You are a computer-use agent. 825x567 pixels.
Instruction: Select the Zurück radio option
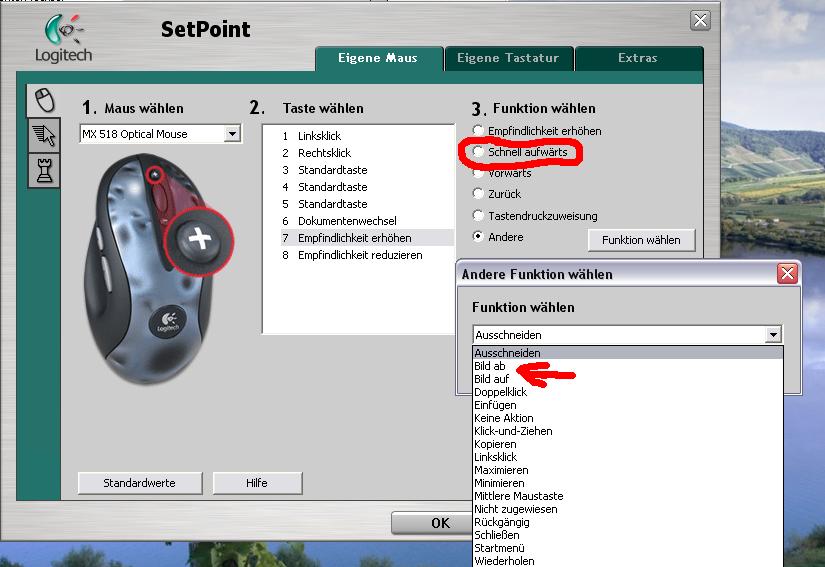[x=478, y=194]
